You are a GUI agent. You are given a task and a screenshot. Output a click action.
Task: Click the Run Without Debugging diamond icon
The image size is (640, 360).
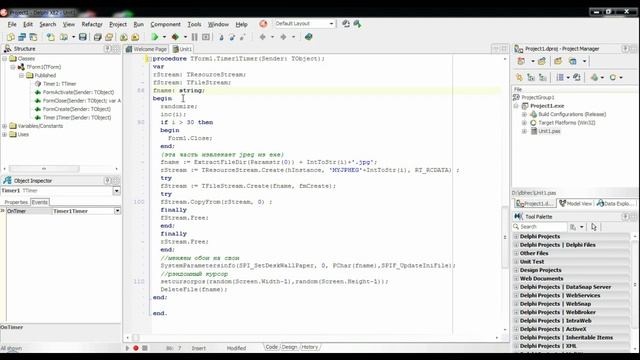pyautogui.click(x=175, y=37)
